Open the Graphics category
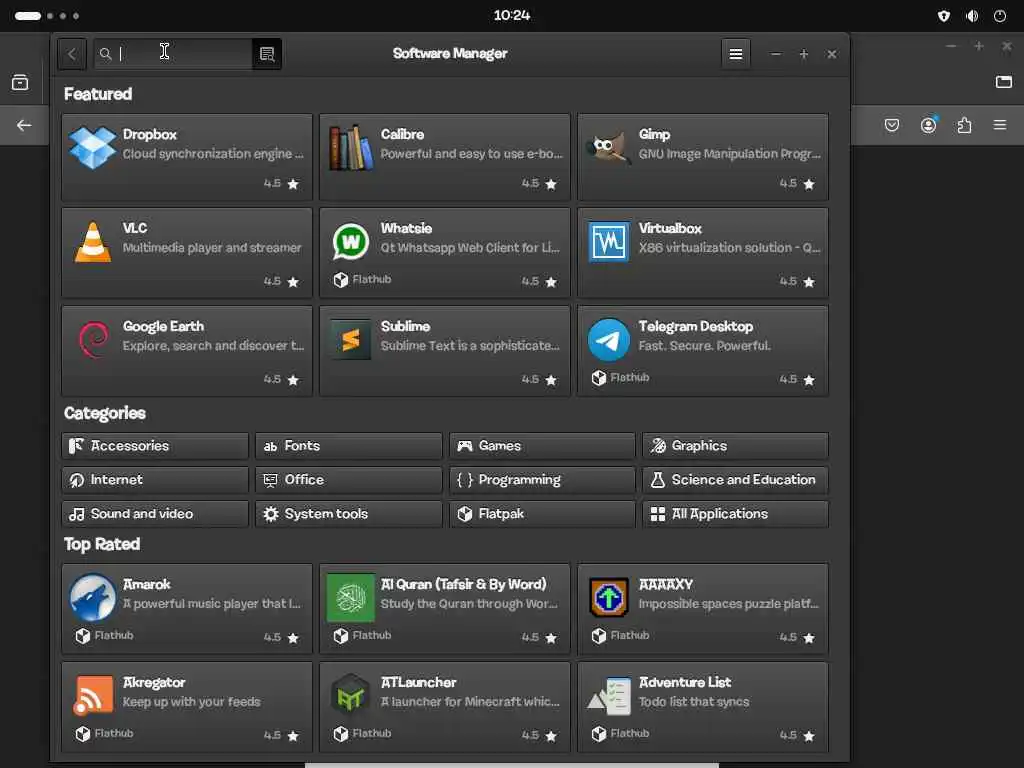The image size is (1024, 768). coord(735,446)
